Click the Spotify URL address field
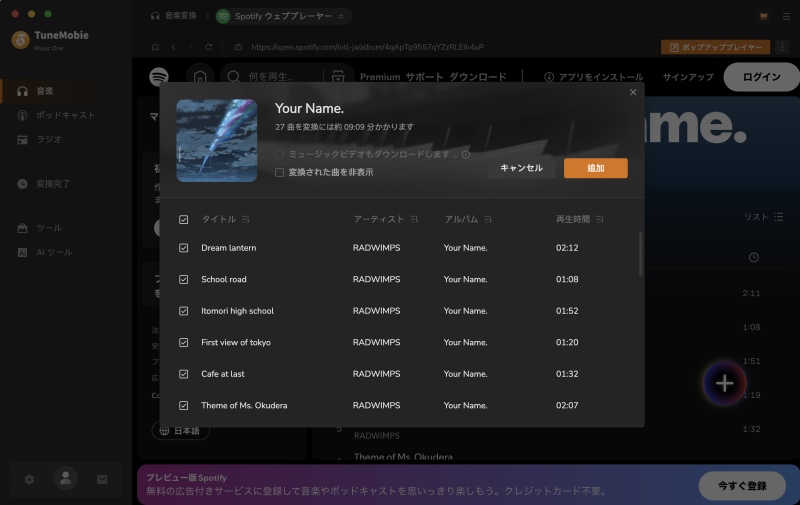This screenshot has width=800, height=505. click(367, 47)
